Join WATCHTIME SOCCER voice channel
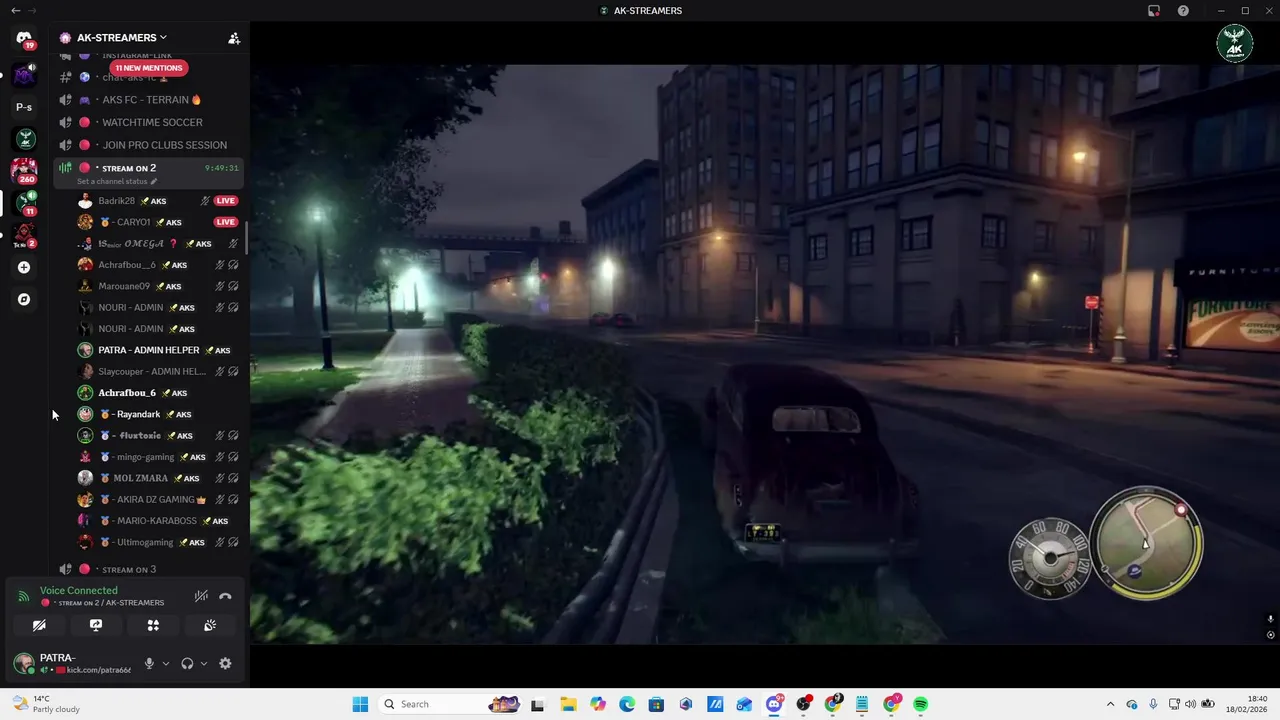 point(148,122)
